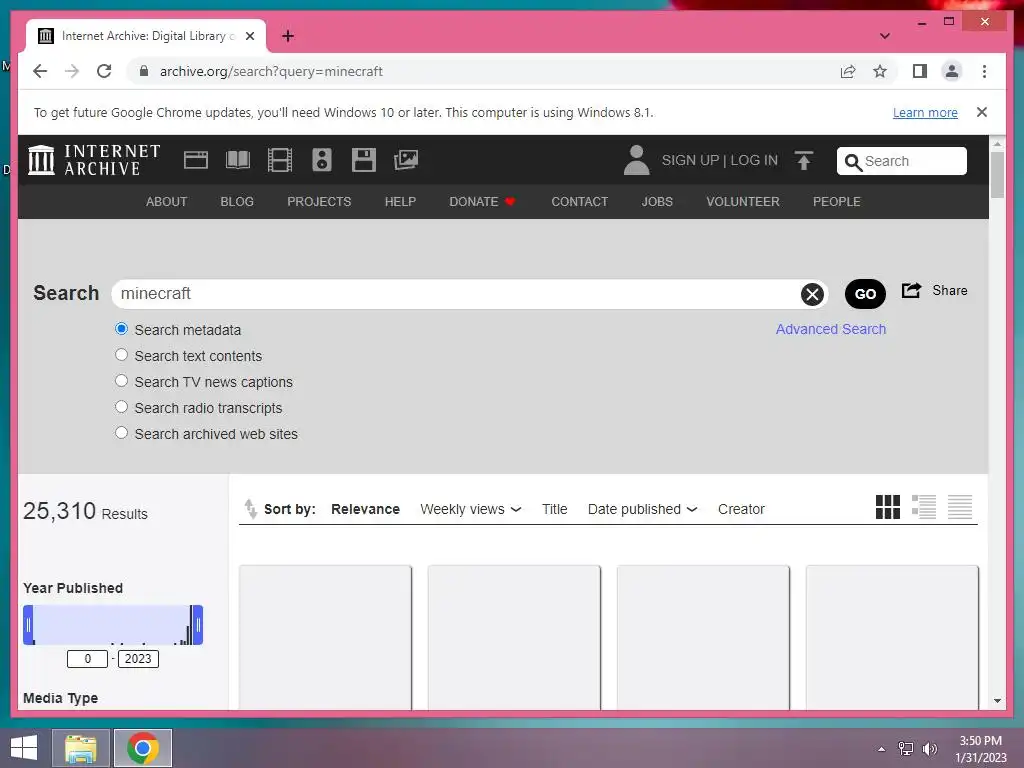Select the Internet Archive browser tab
This screenshot has height=768, width=1024.
[x=145, y=36]
